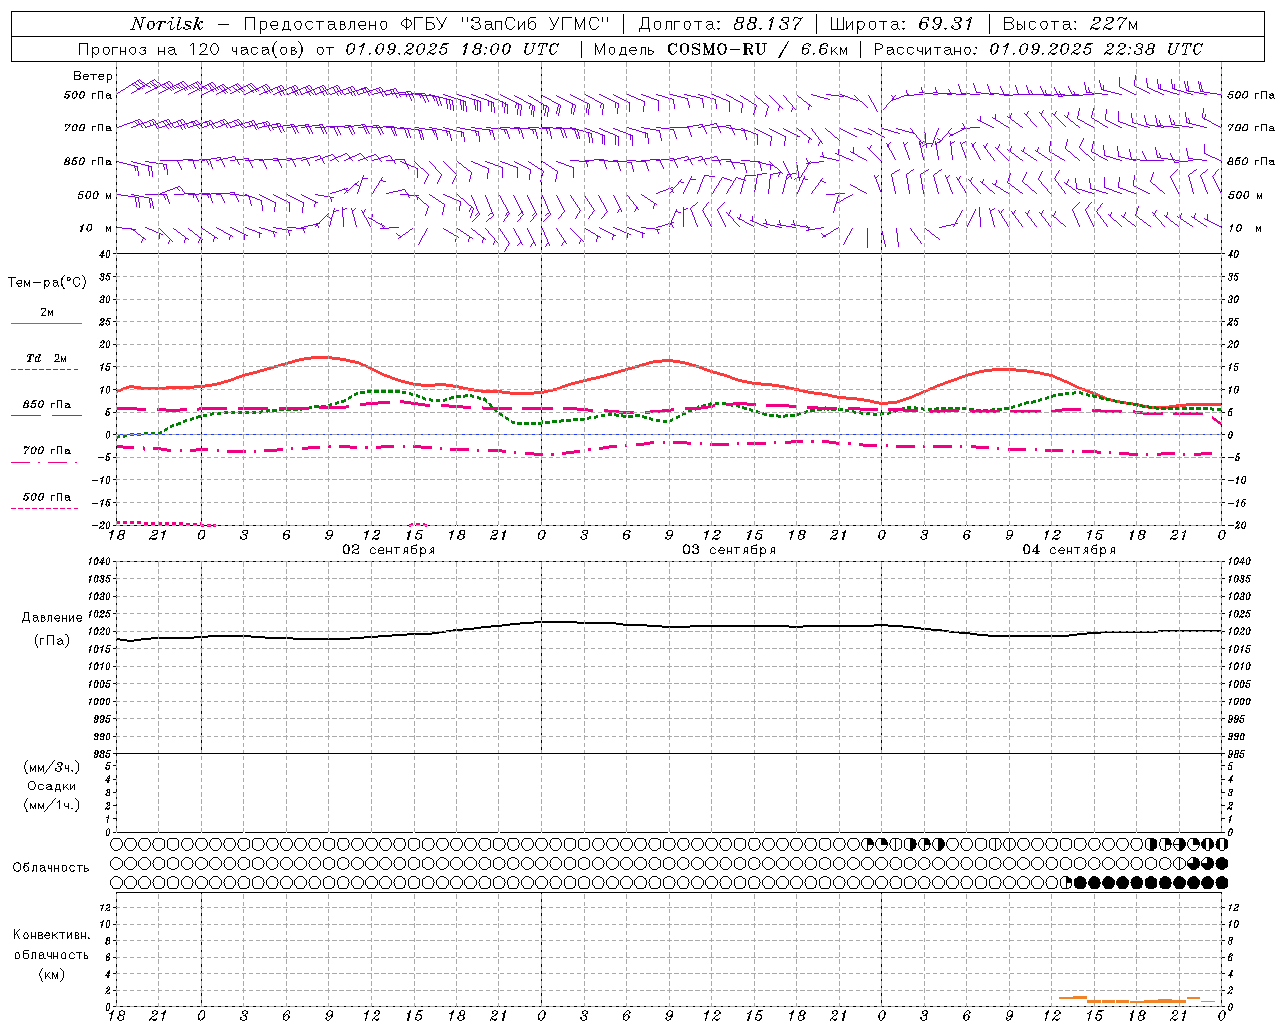Click the "Давление" pressure panel label
Viewport: 1280px width, 1024px height.
click(x=52, y=618)
